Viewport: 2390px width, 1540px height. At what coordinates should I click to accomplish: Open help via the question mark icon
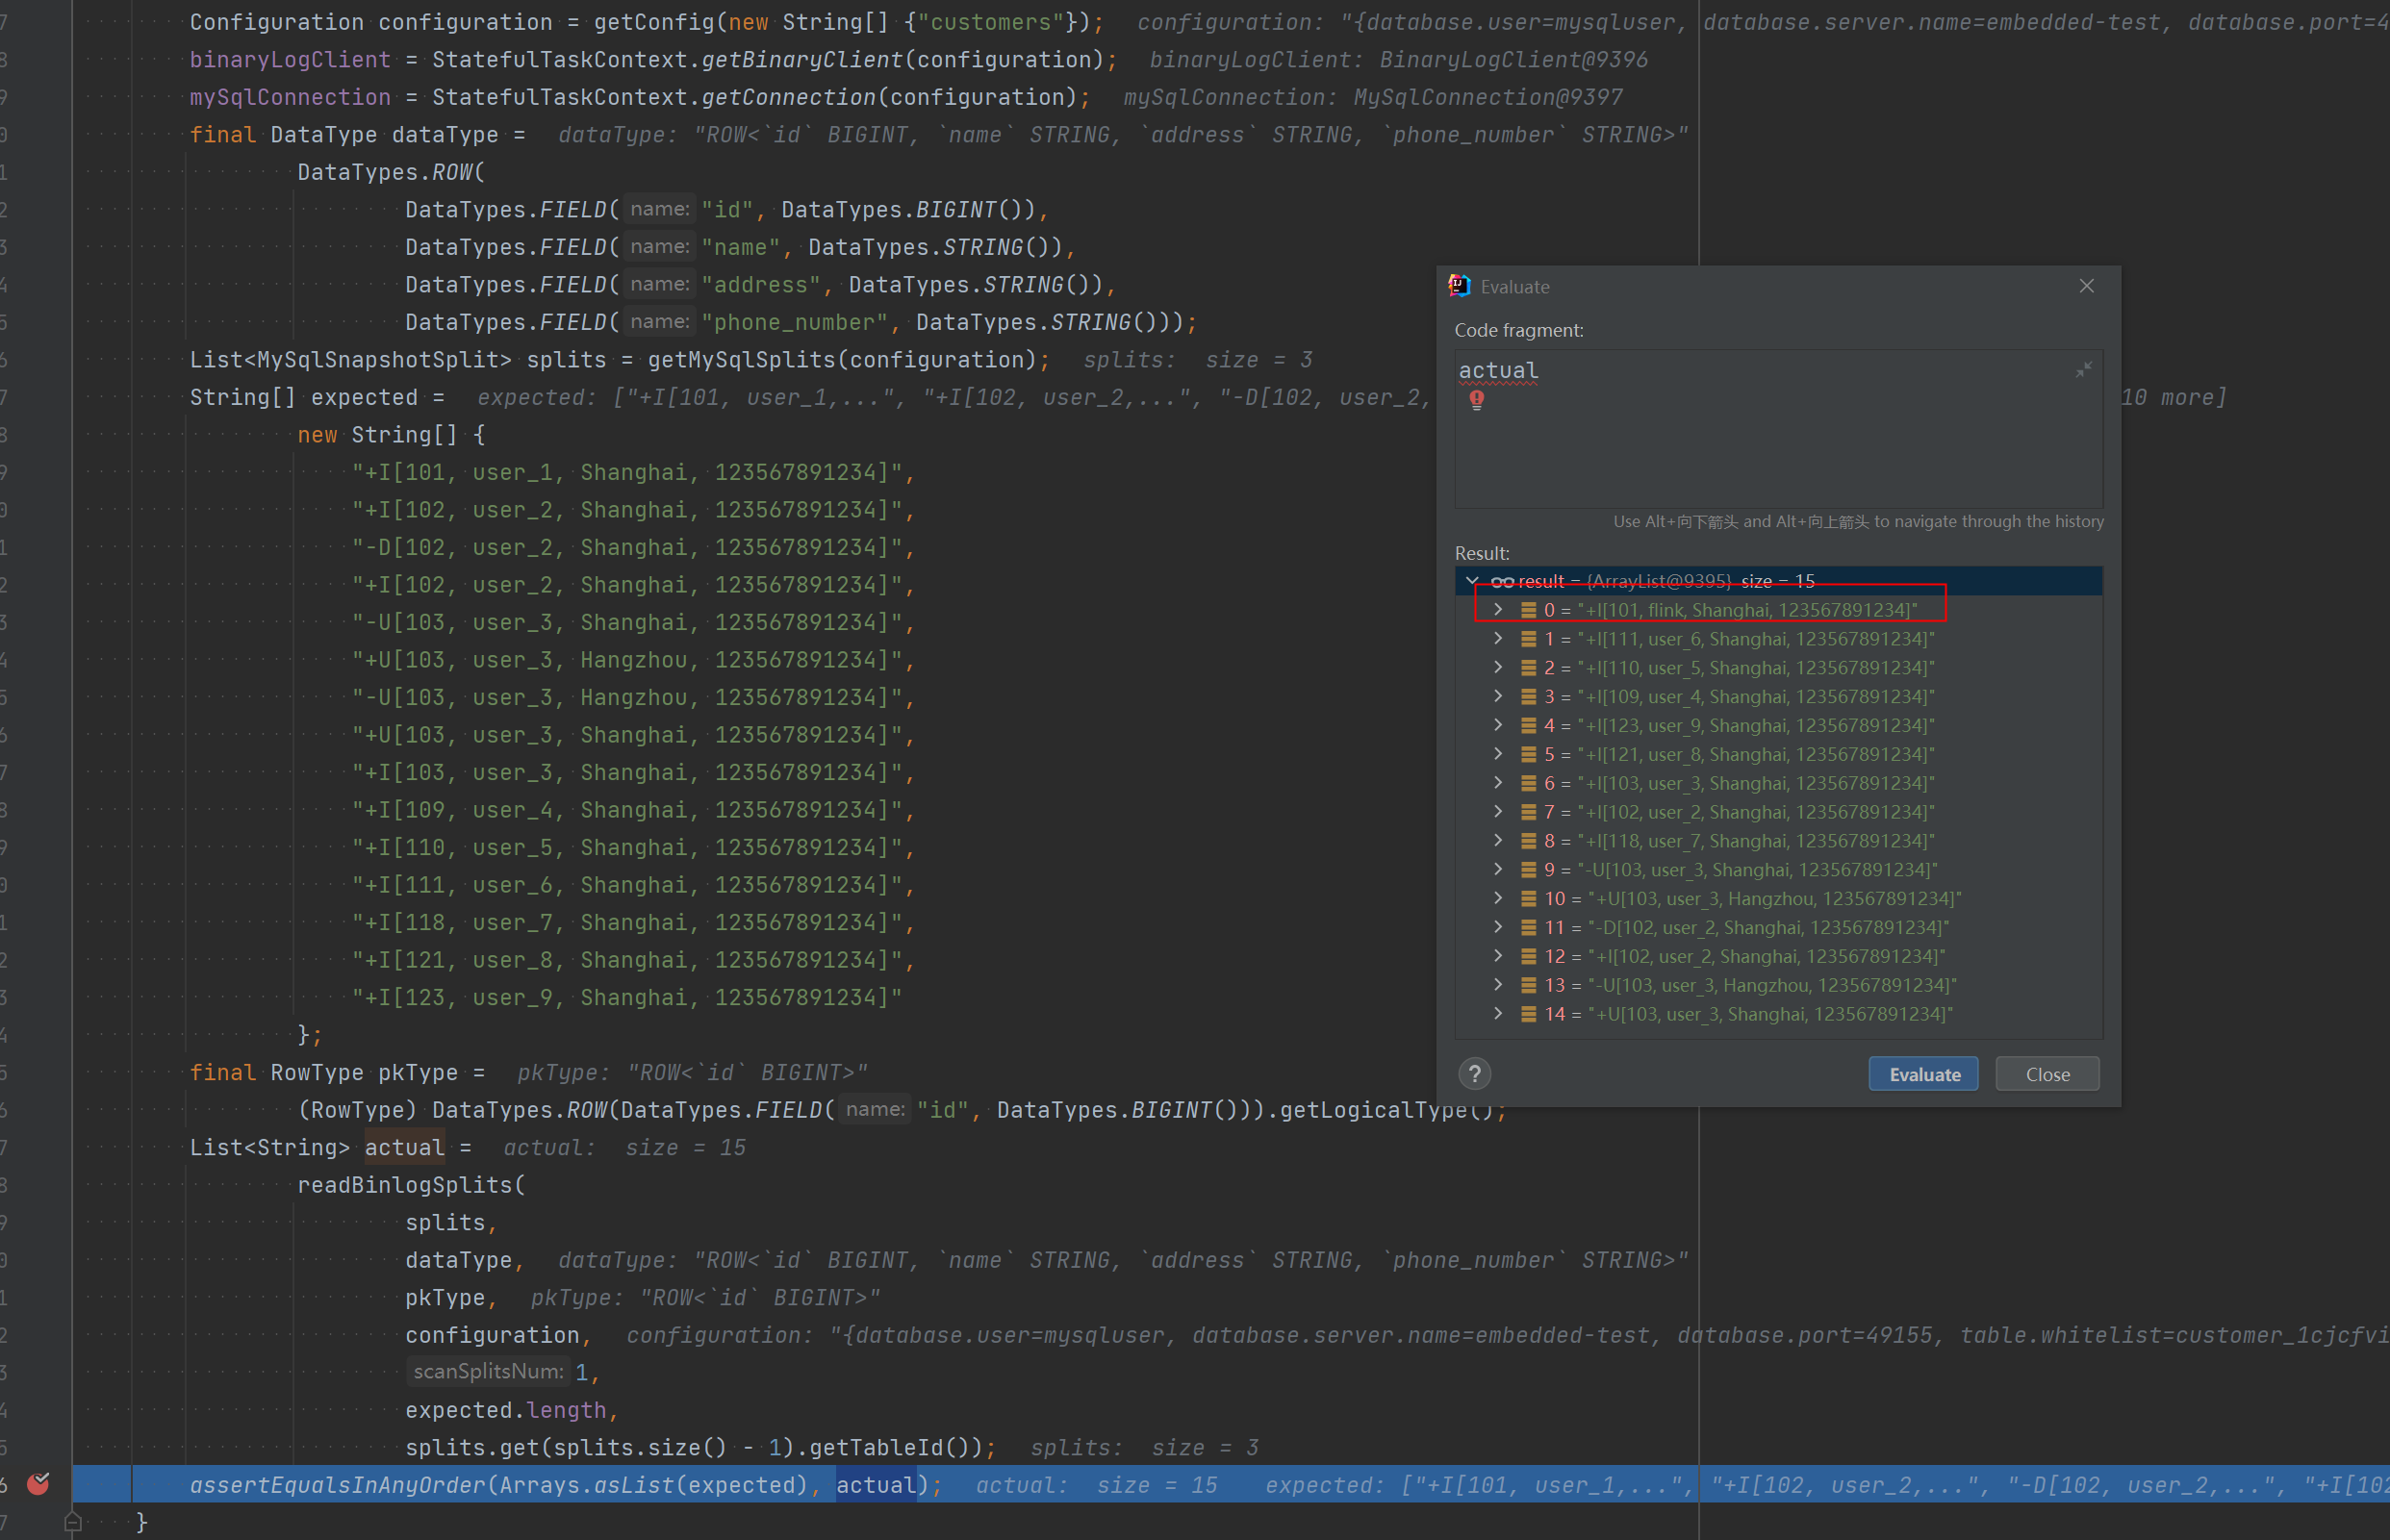point(1475,1074)
